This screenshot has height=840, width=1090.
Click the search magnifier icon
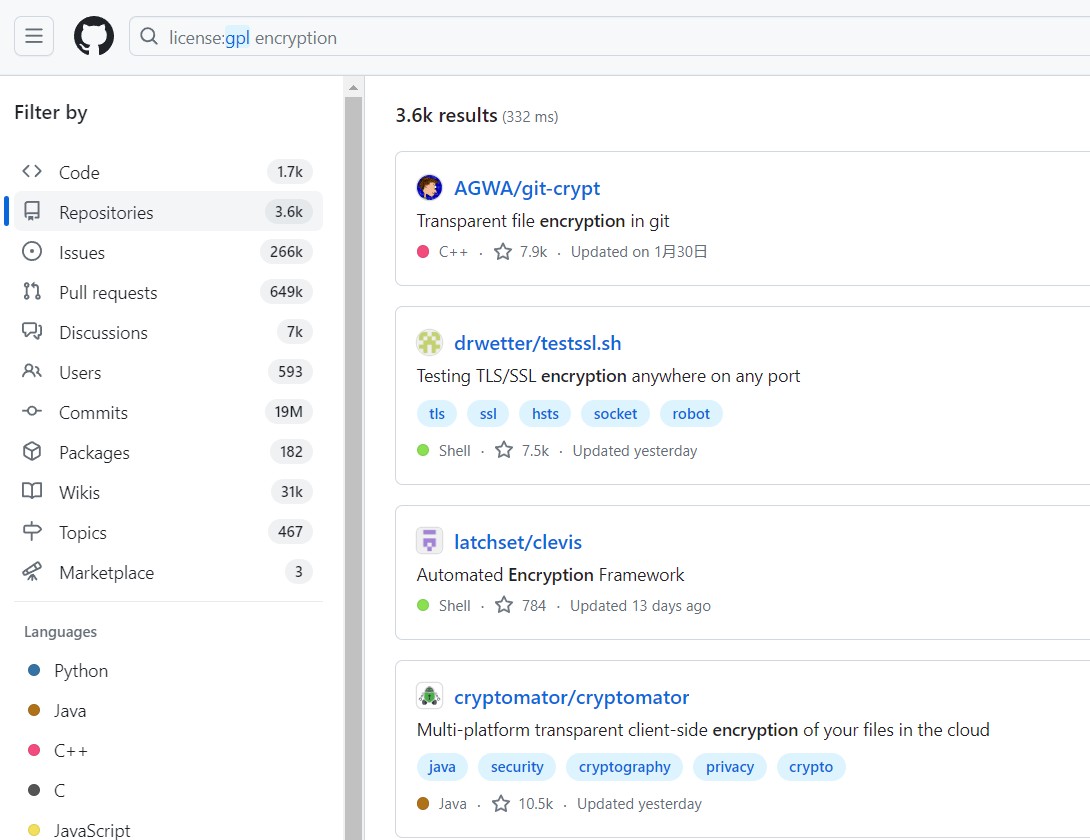pos(149,36)
